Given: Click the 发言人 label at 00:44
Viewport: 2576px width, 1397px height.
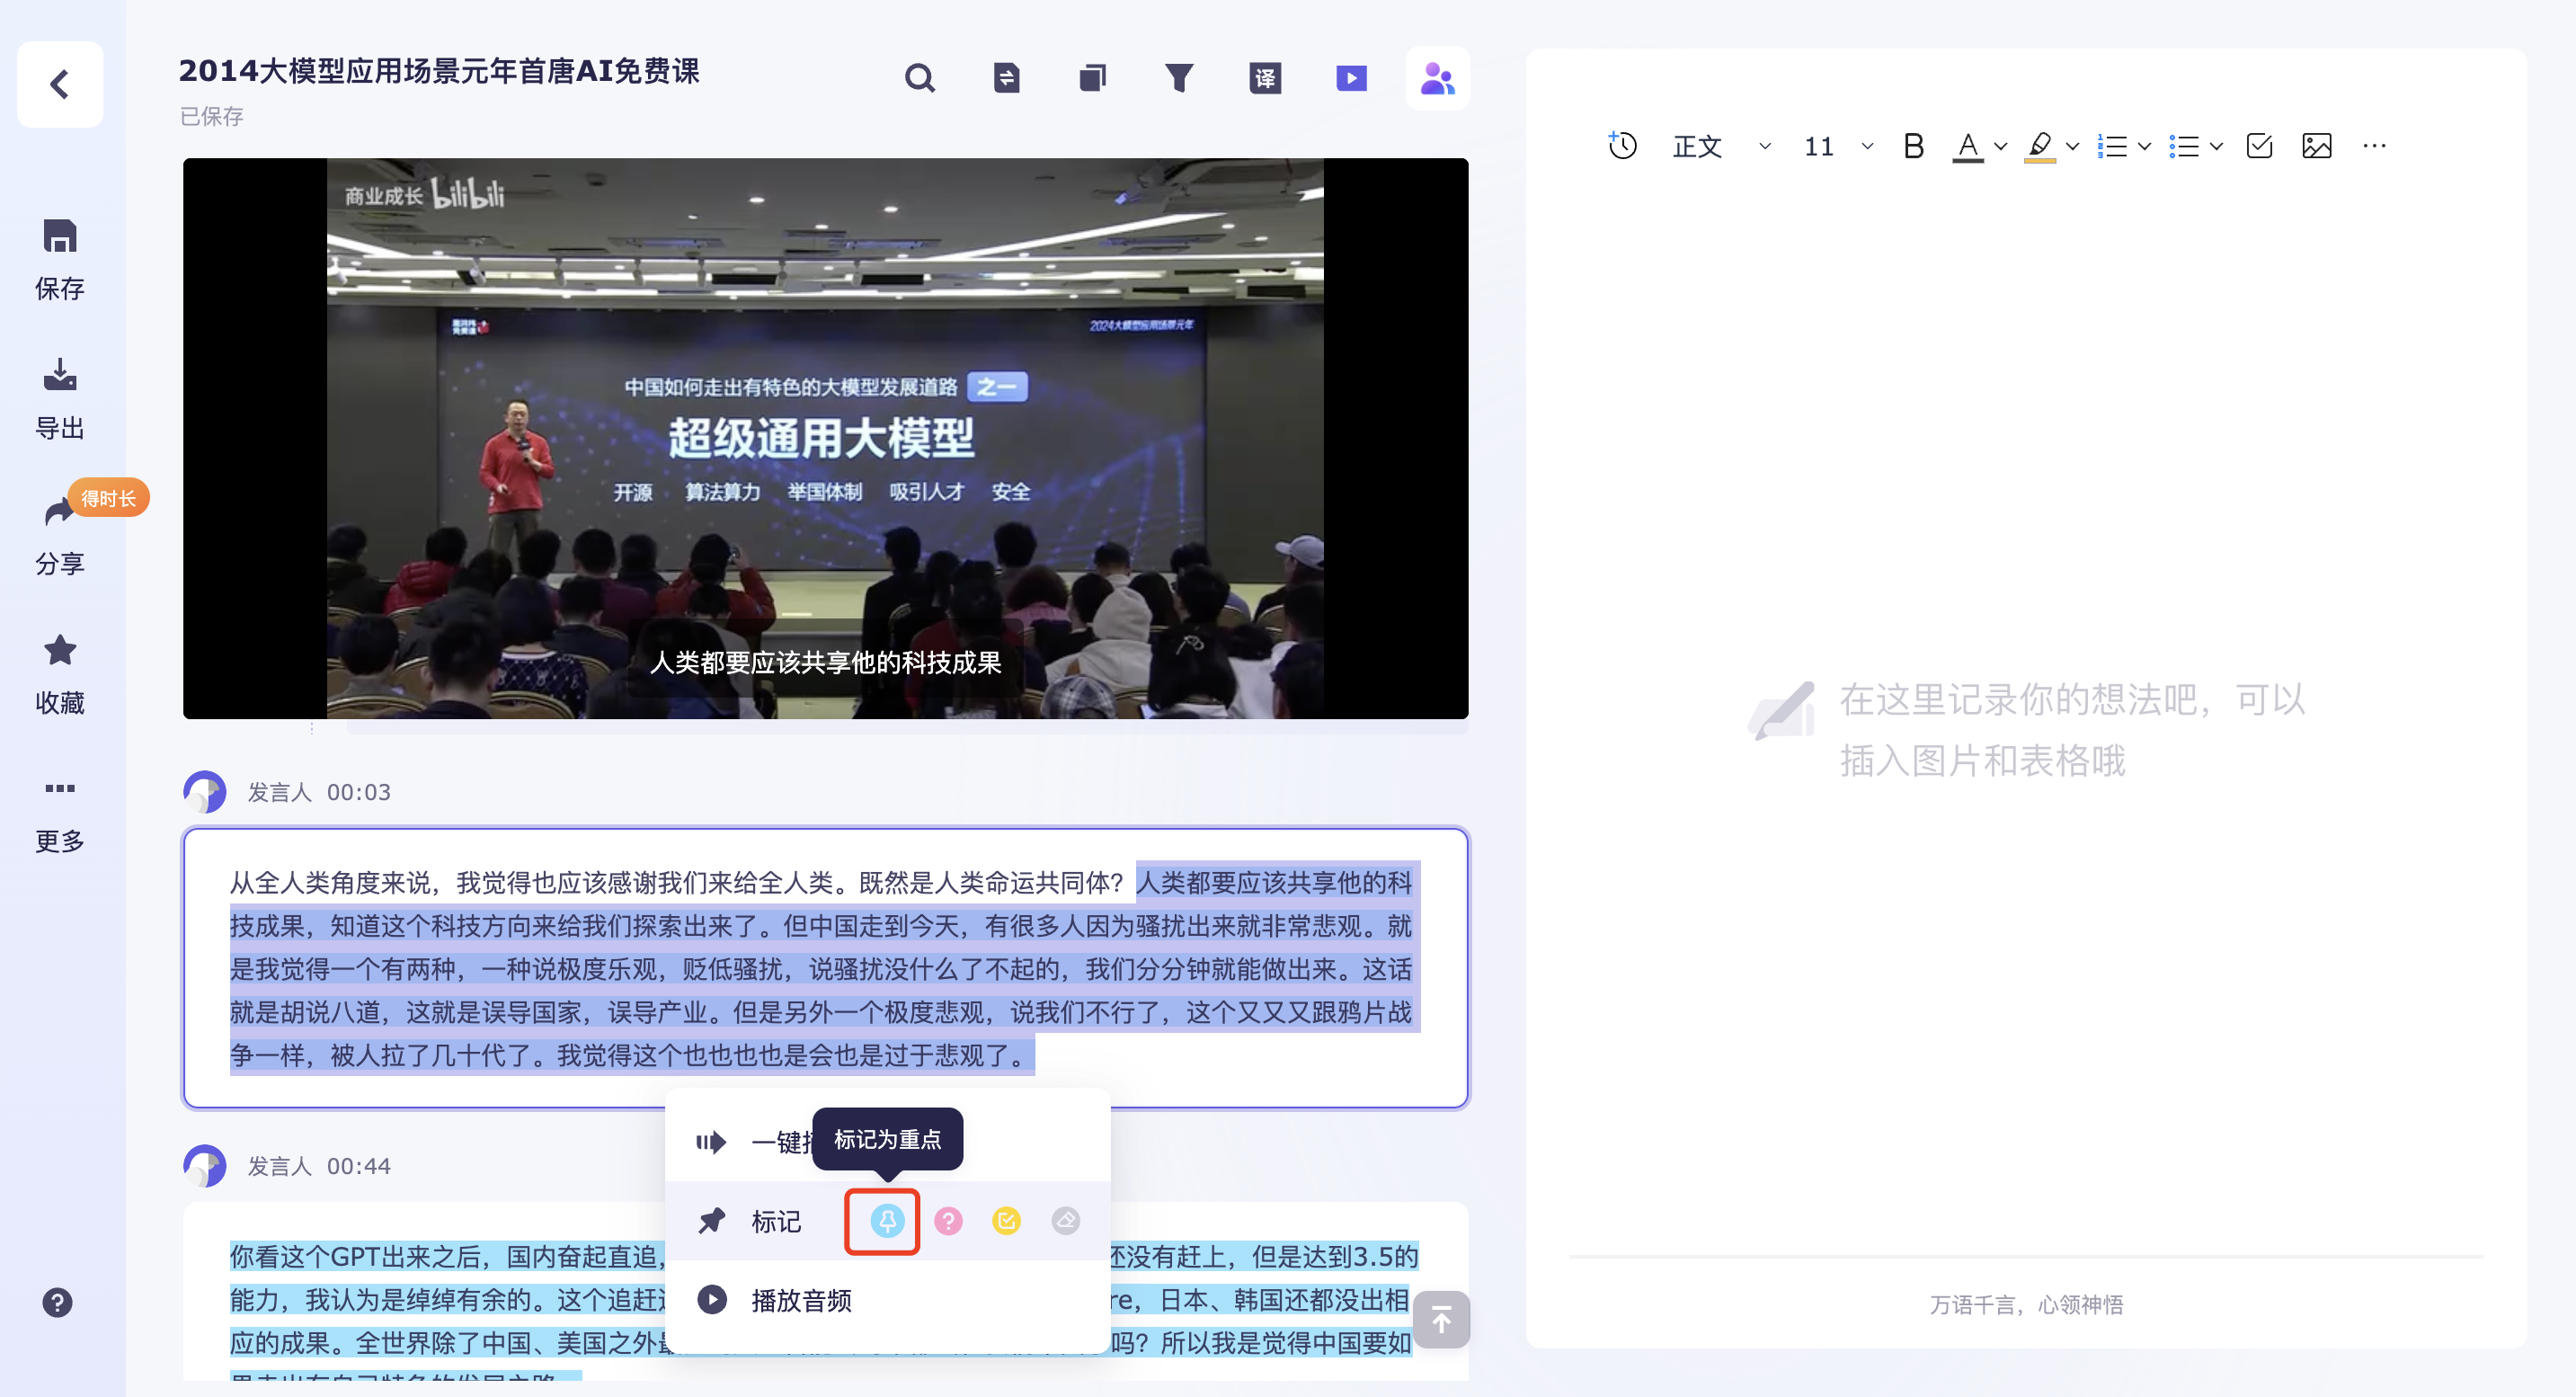Looking at the screenshot, I should [x=280, y=1166].
